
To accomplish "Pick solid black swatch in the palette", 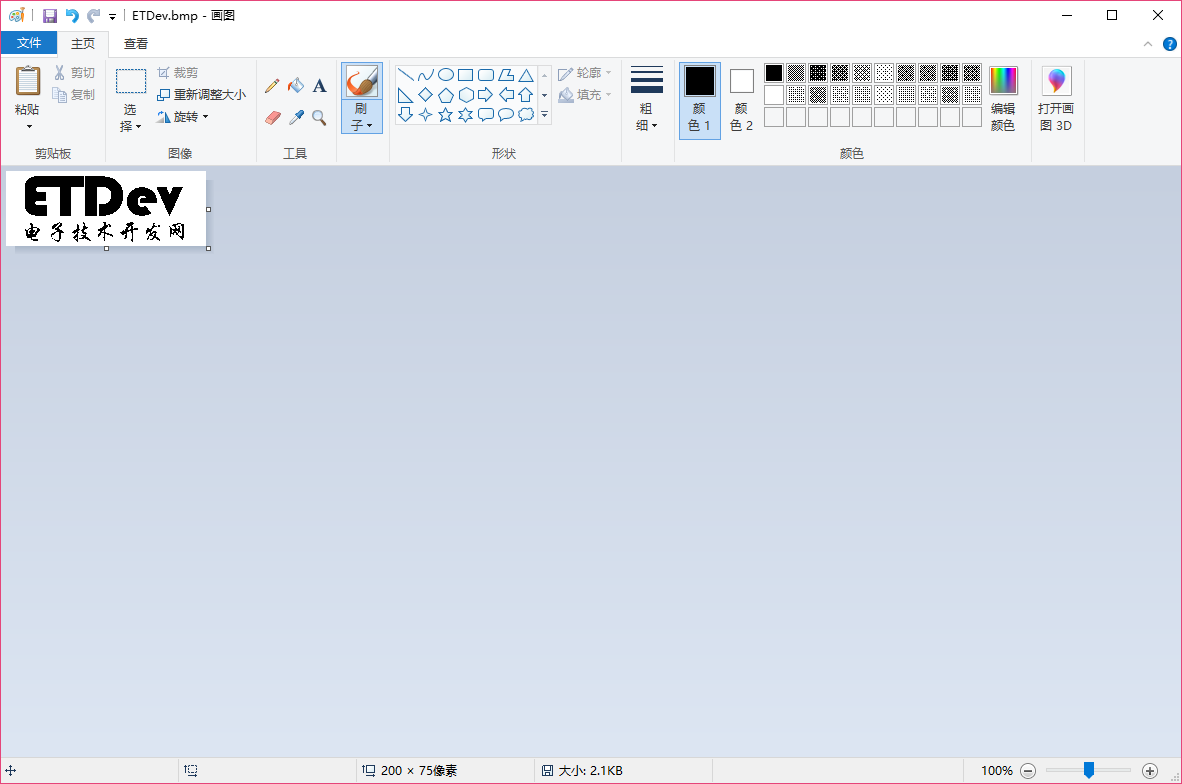I will [774, 73].
